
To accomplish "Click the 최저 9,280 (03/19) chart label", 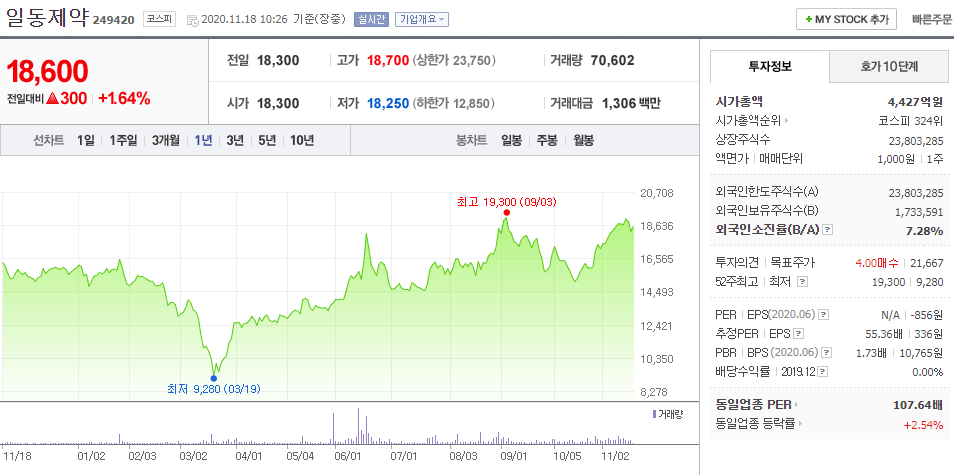I will (214, 389).
